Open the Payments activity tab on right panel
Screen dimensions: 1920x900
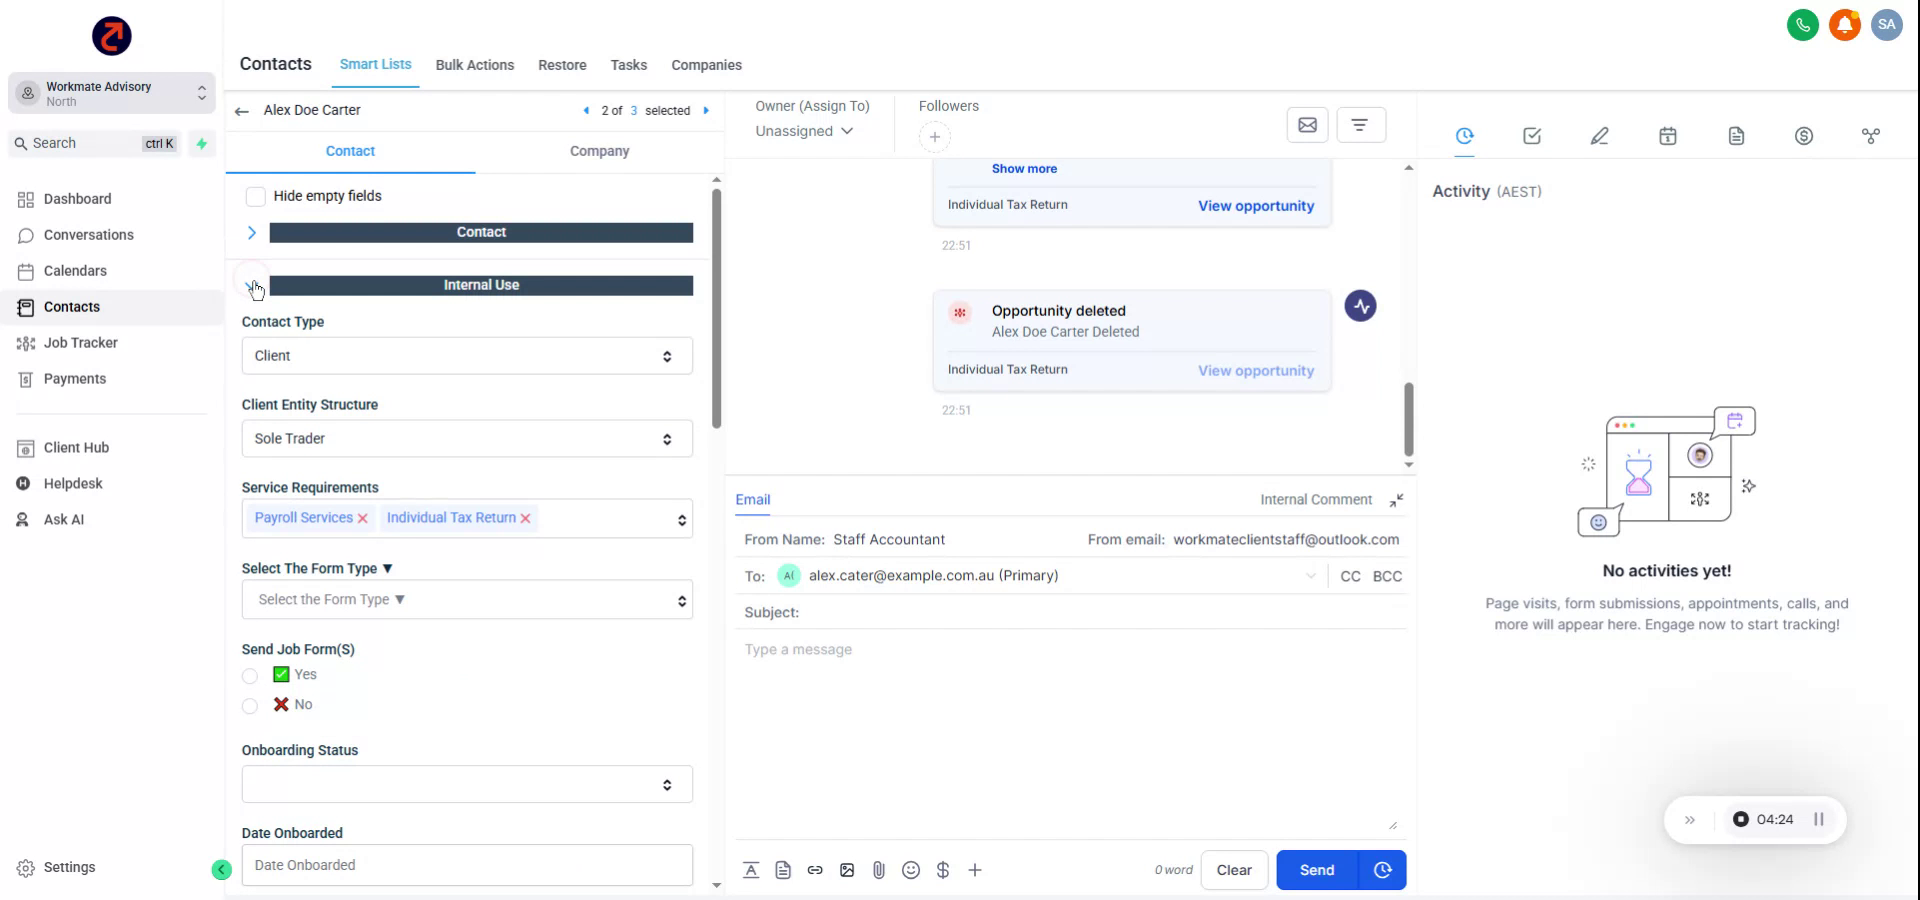tap(1804, 135)
